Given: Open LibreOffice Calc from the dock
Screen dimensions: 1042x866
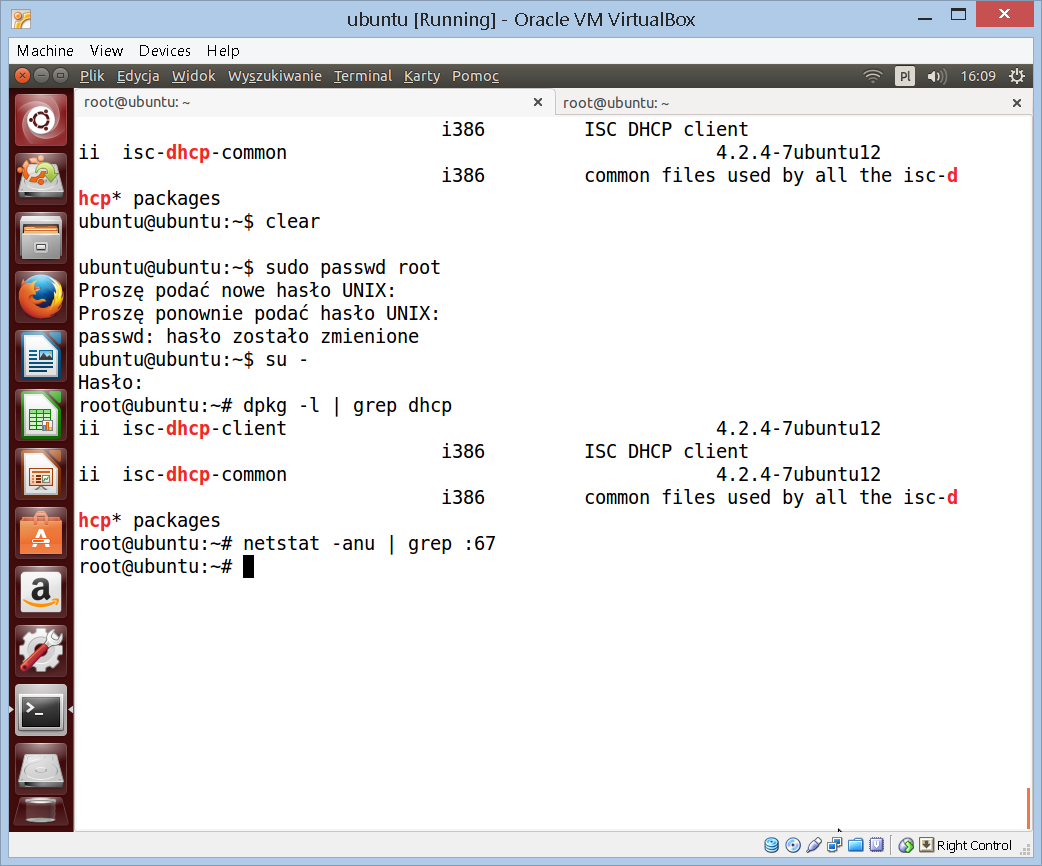Looking at the screenshot, I should click(x=41, y=415).
